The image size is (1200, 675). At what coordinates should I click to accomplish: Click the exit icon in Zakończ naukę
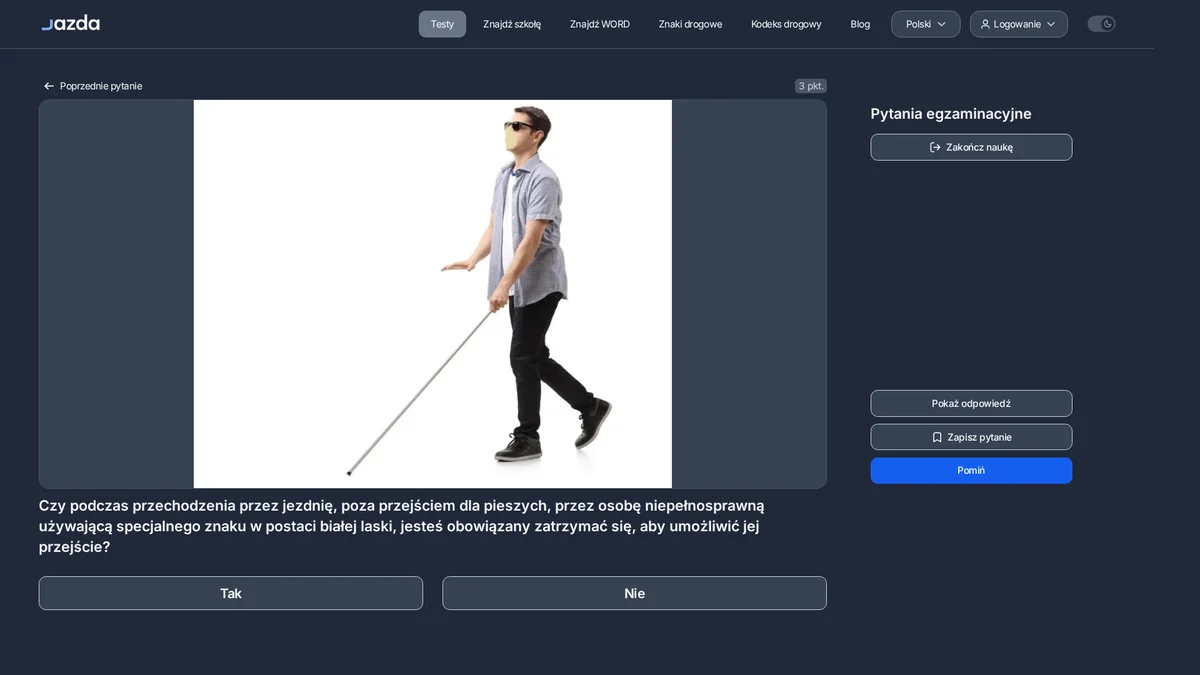935,147
